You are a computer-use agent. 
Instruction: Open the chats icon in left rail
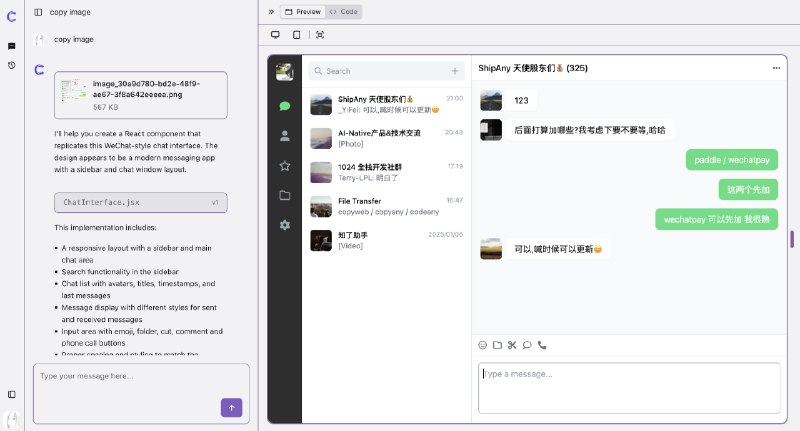pyautogui.click(x=12, y=46)
